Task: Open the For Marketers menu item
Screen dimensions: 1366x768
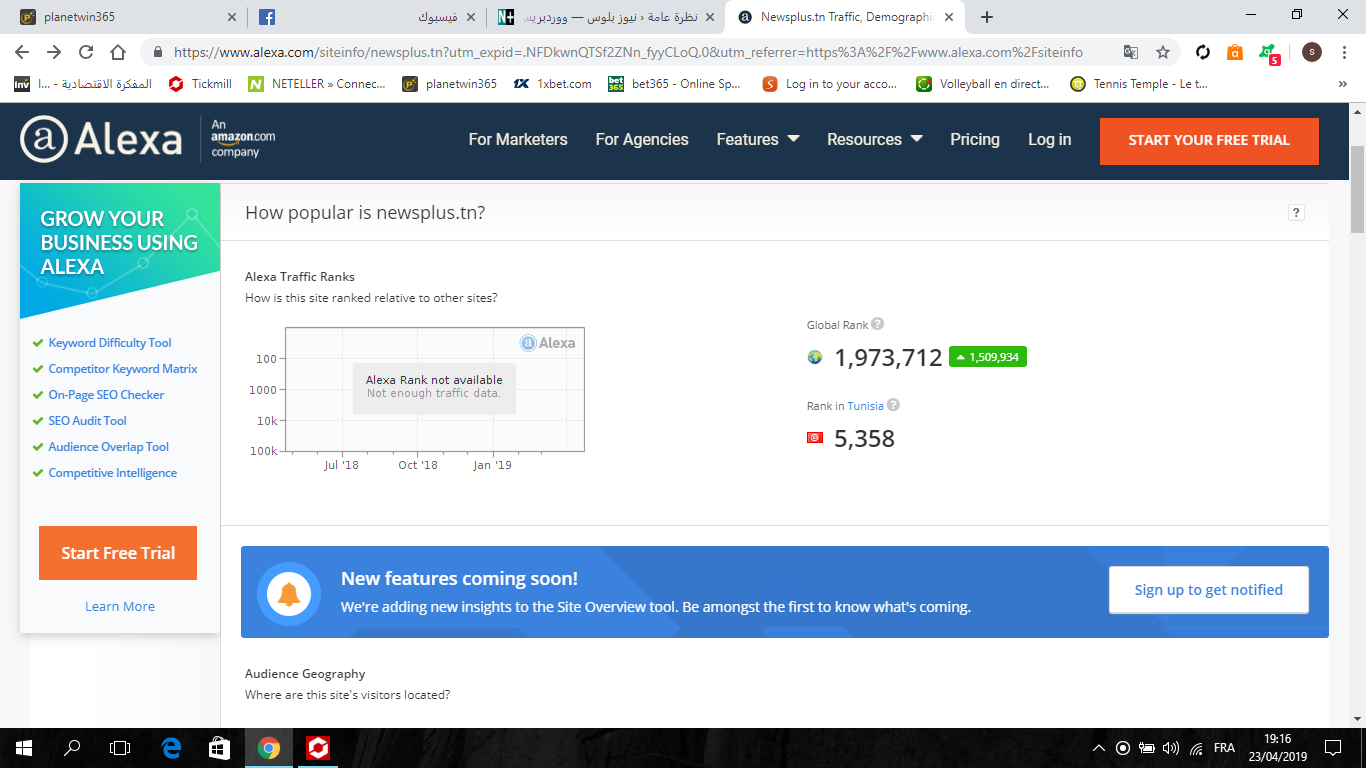Action: coord(517,140)
